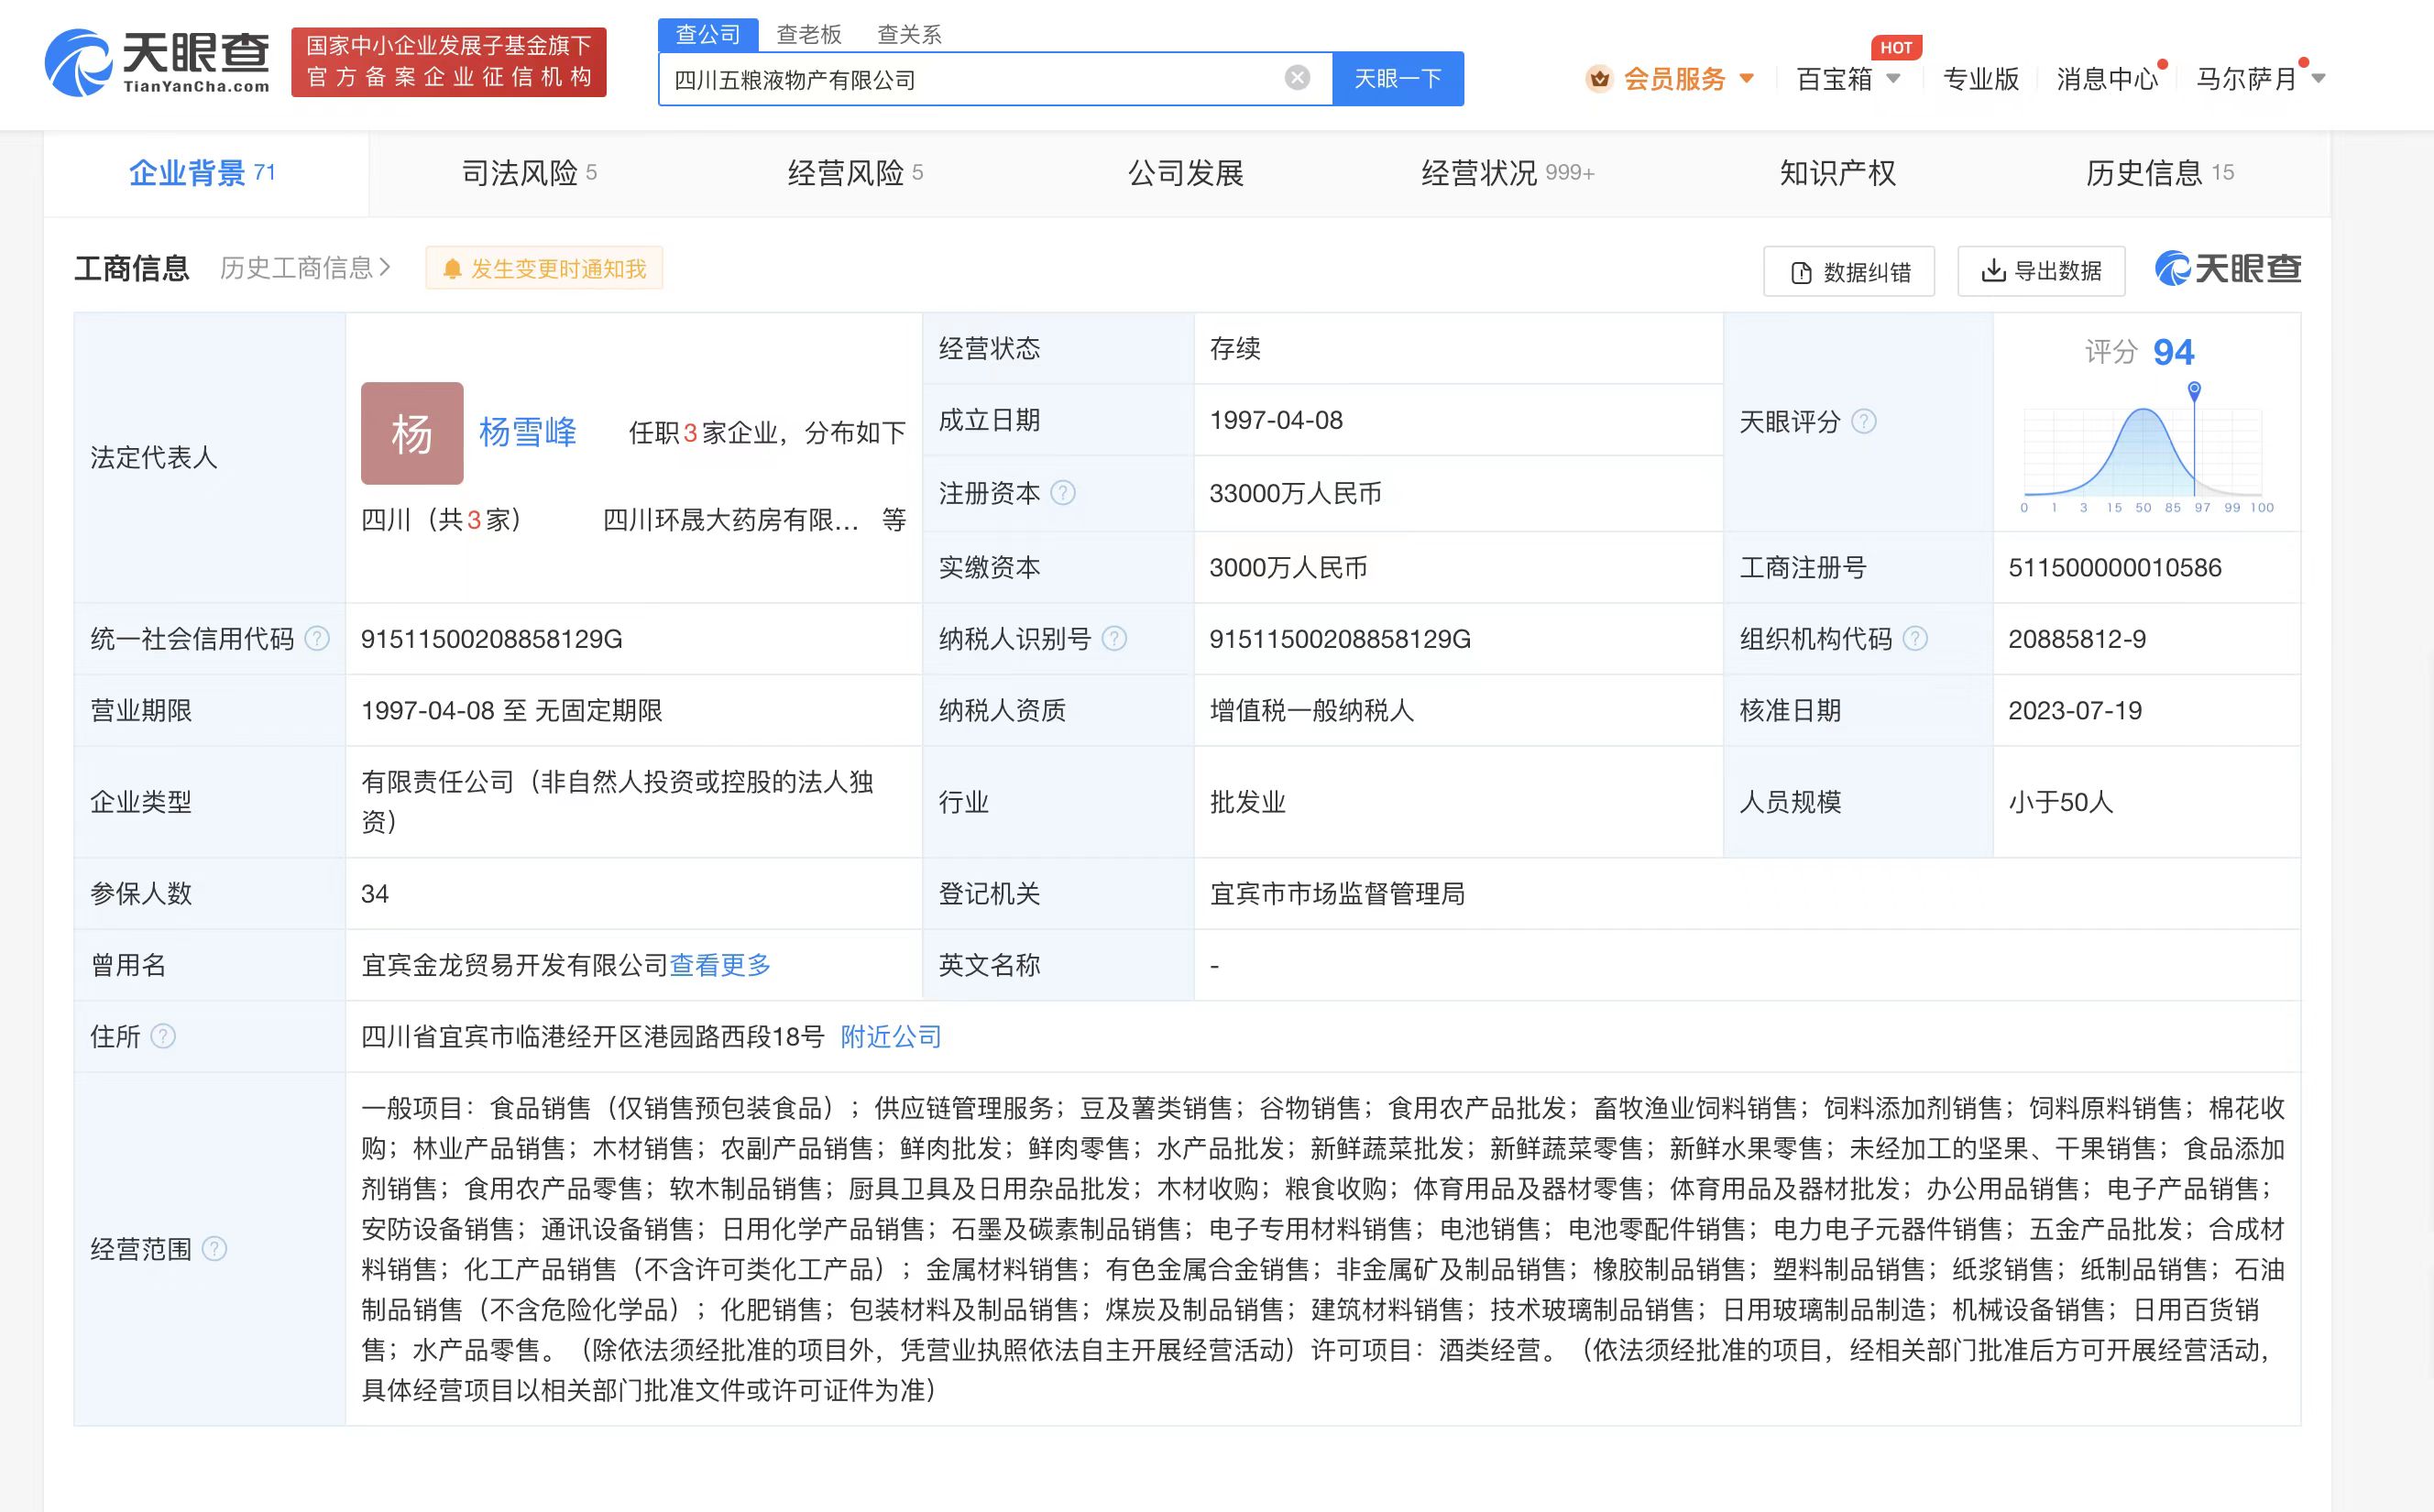Click the bell icon on change notification
Viewport: 2434px width, 1512px height.
452,269
